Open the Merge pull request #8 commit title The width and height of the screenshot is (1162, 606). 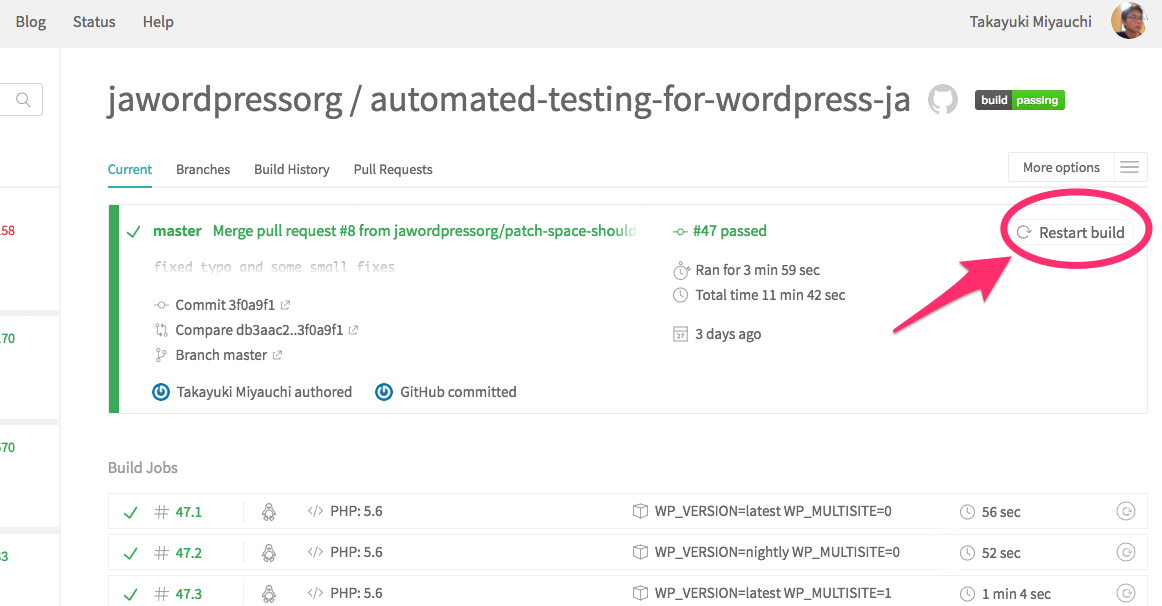pyautogui.click(x=425, y=231)
